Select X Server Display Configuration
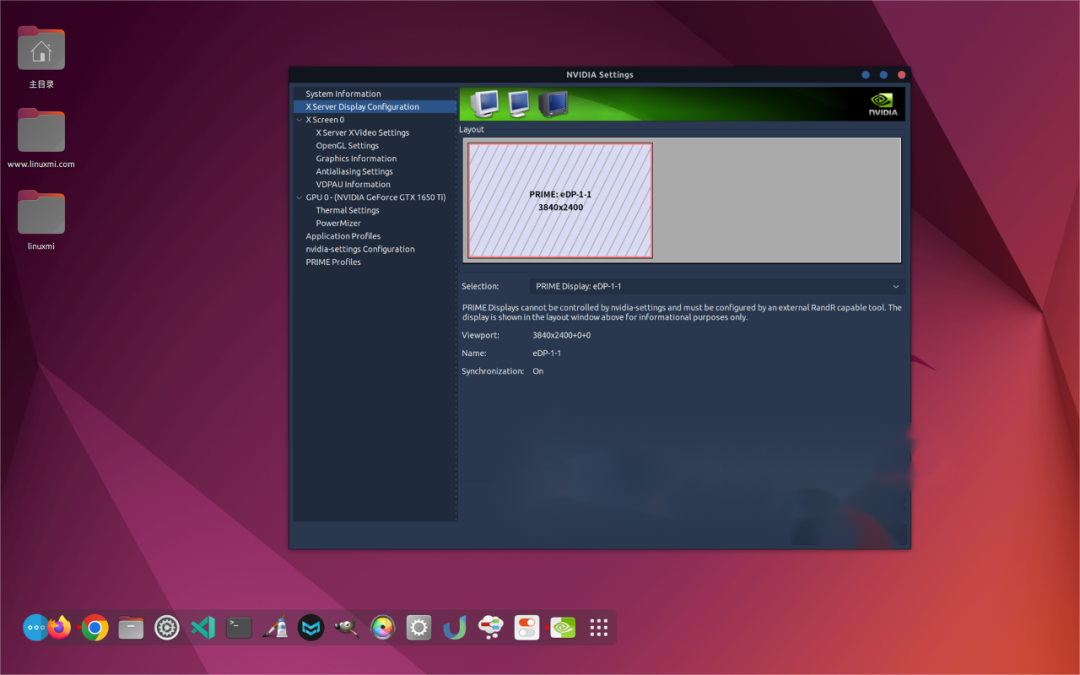1080x675 pixels. pyautogui.click(x=375, y=107)
